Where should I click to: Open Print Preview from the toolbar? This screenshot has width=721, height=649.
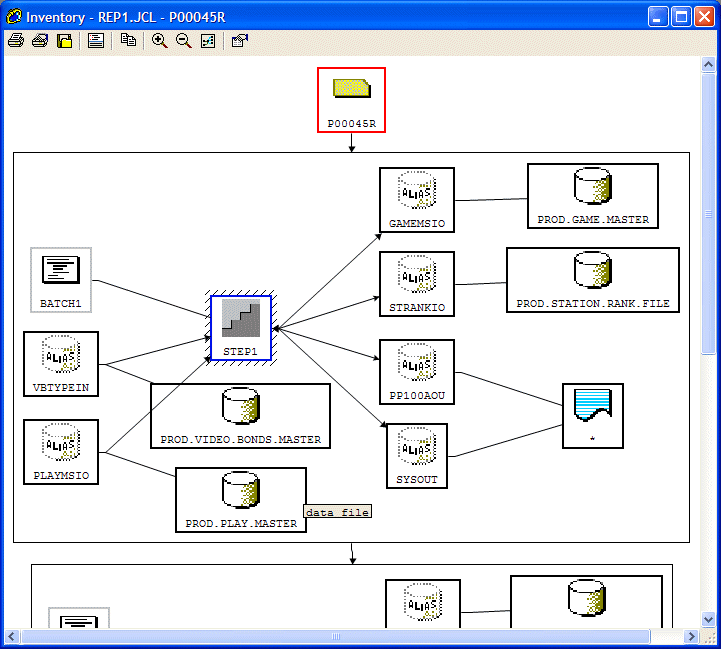click(x=40, y=41)
